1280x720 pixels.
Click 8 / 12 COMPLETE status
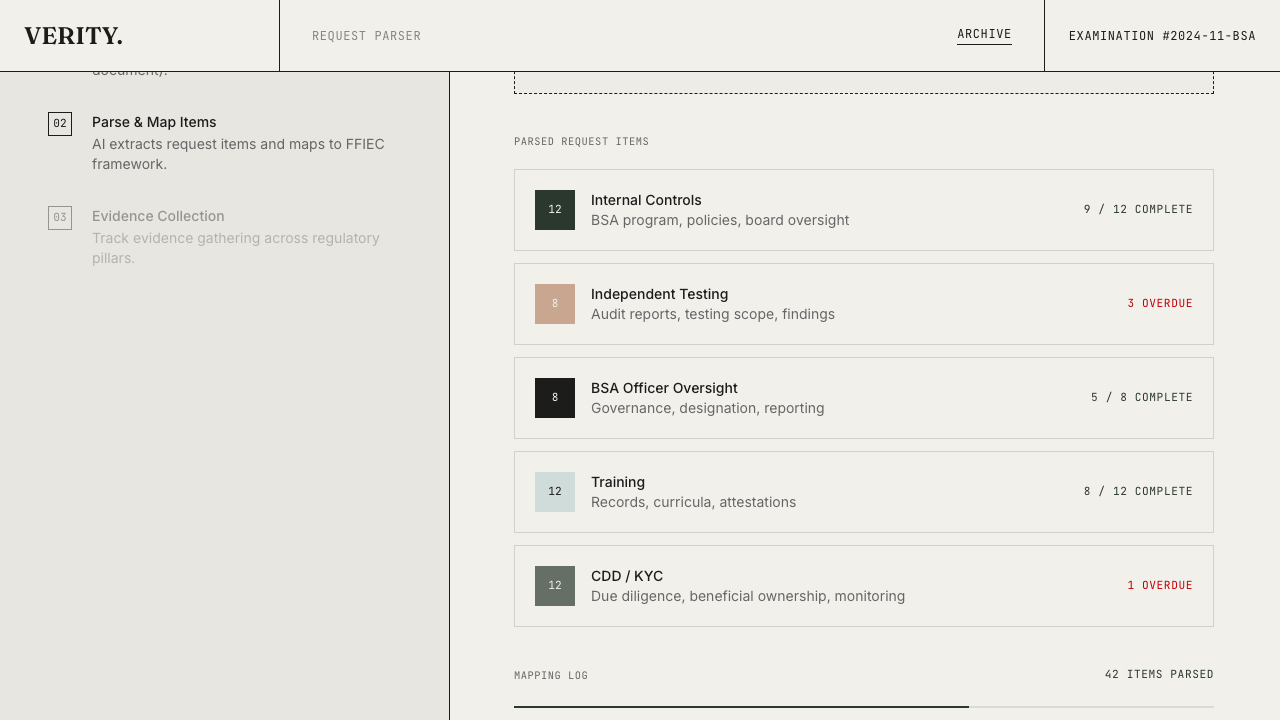click(1138, 492)
